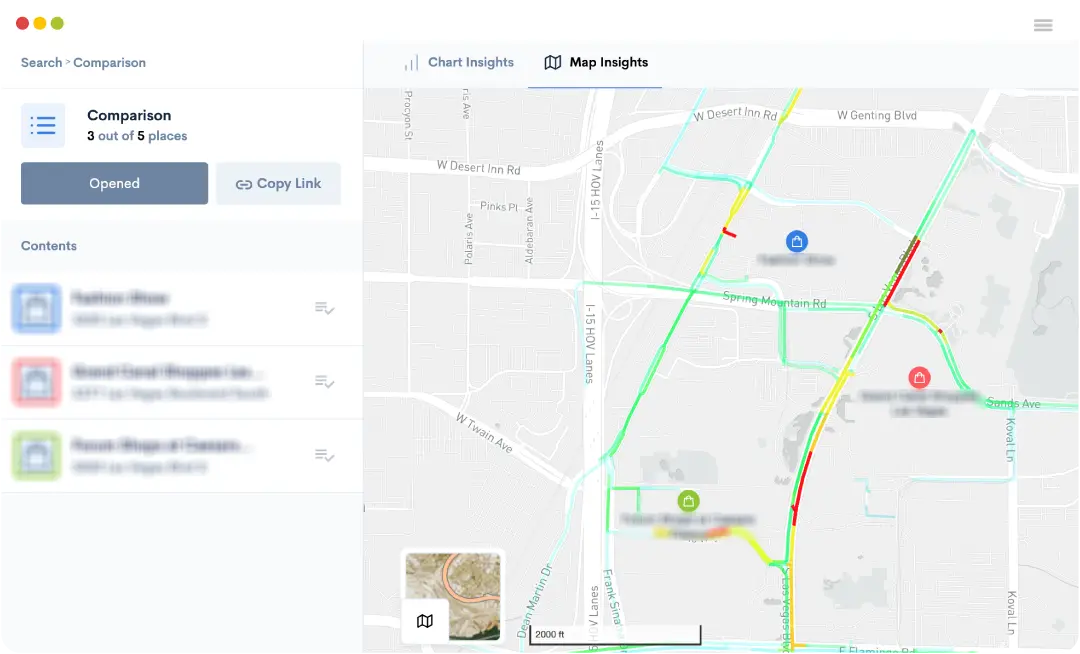Click the red place icon in Contents

[x=37, y=381]
